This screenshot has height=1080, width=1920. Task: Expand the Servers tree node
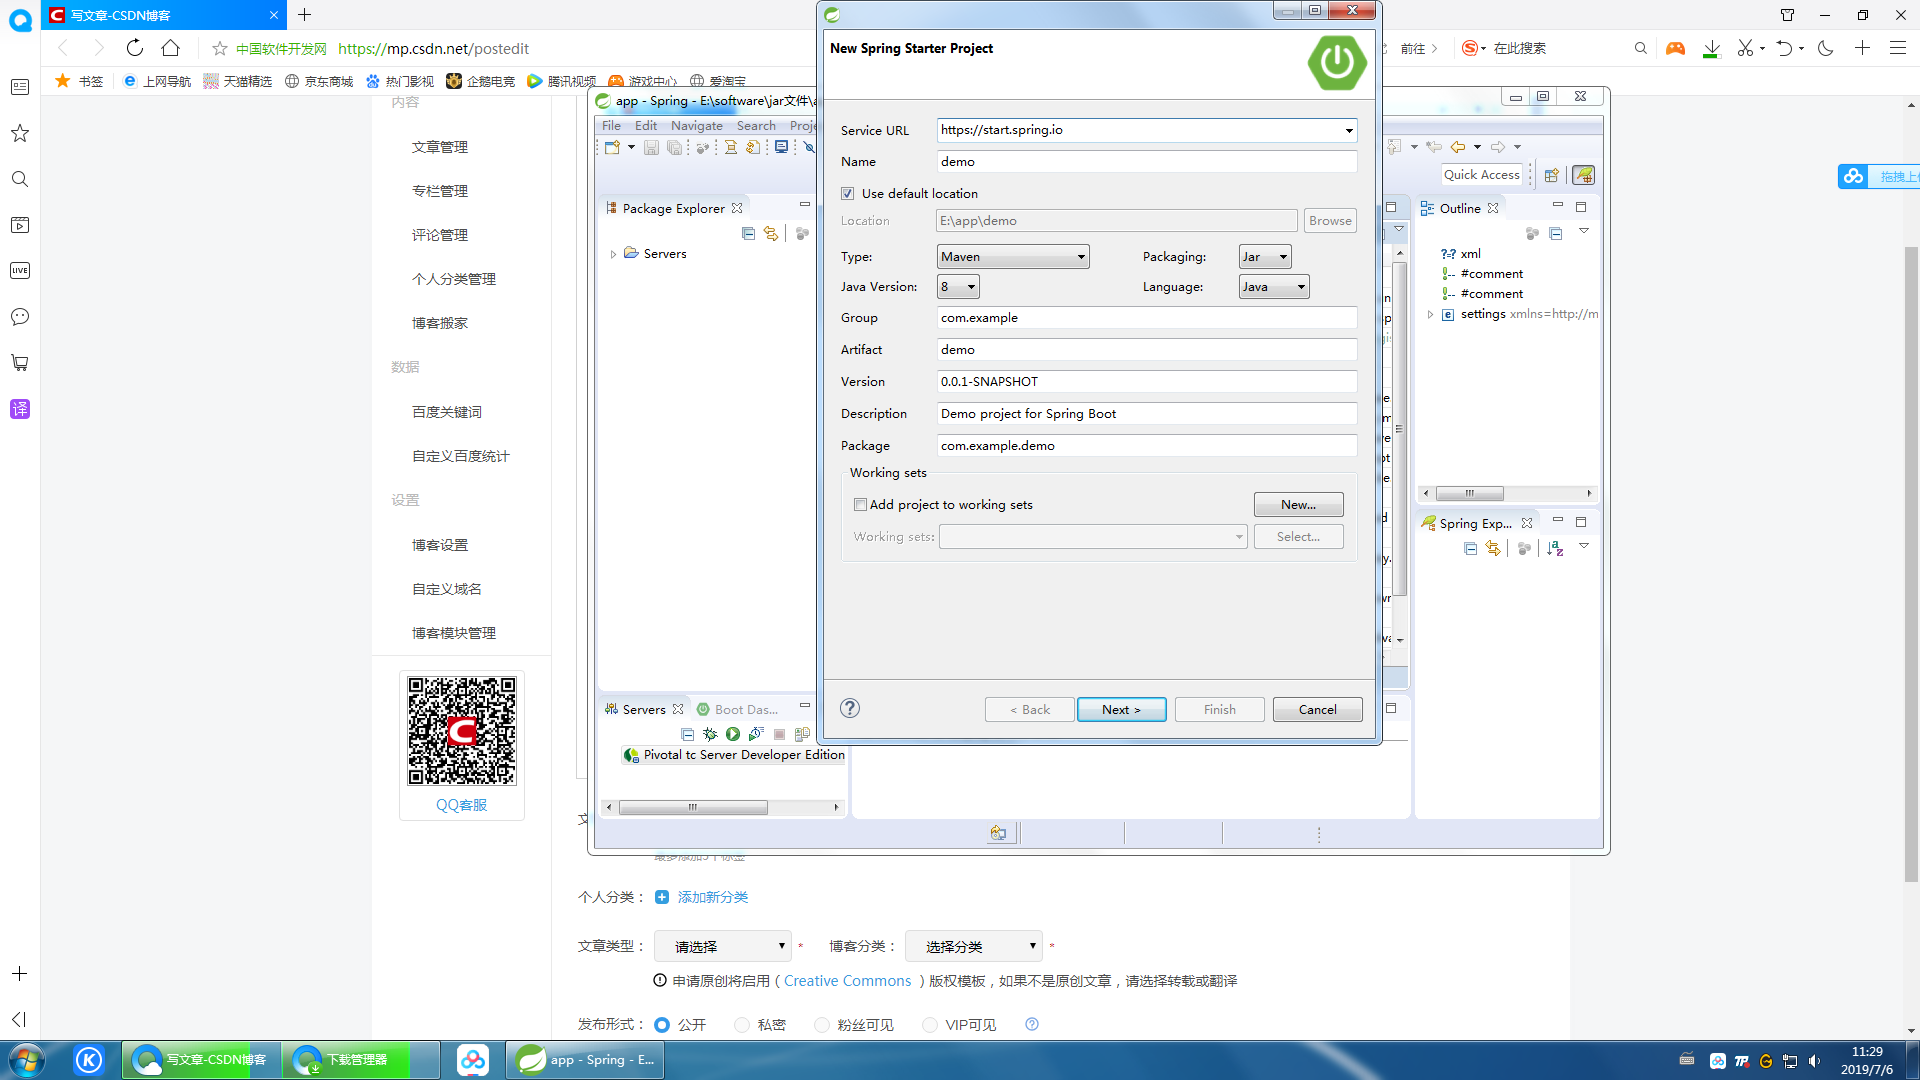tap(613, 254)
